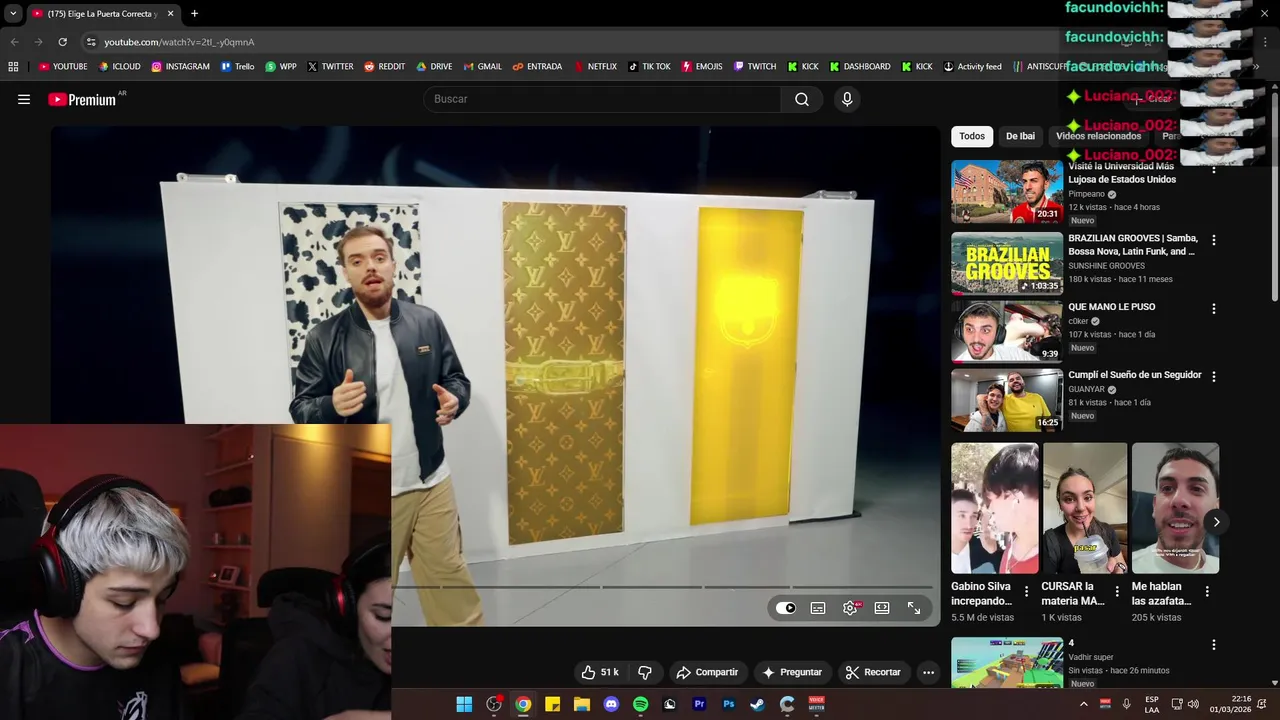Screen dimensions: 1280x720
Task: Click the Recortar clip button
Action: point(873,672)
